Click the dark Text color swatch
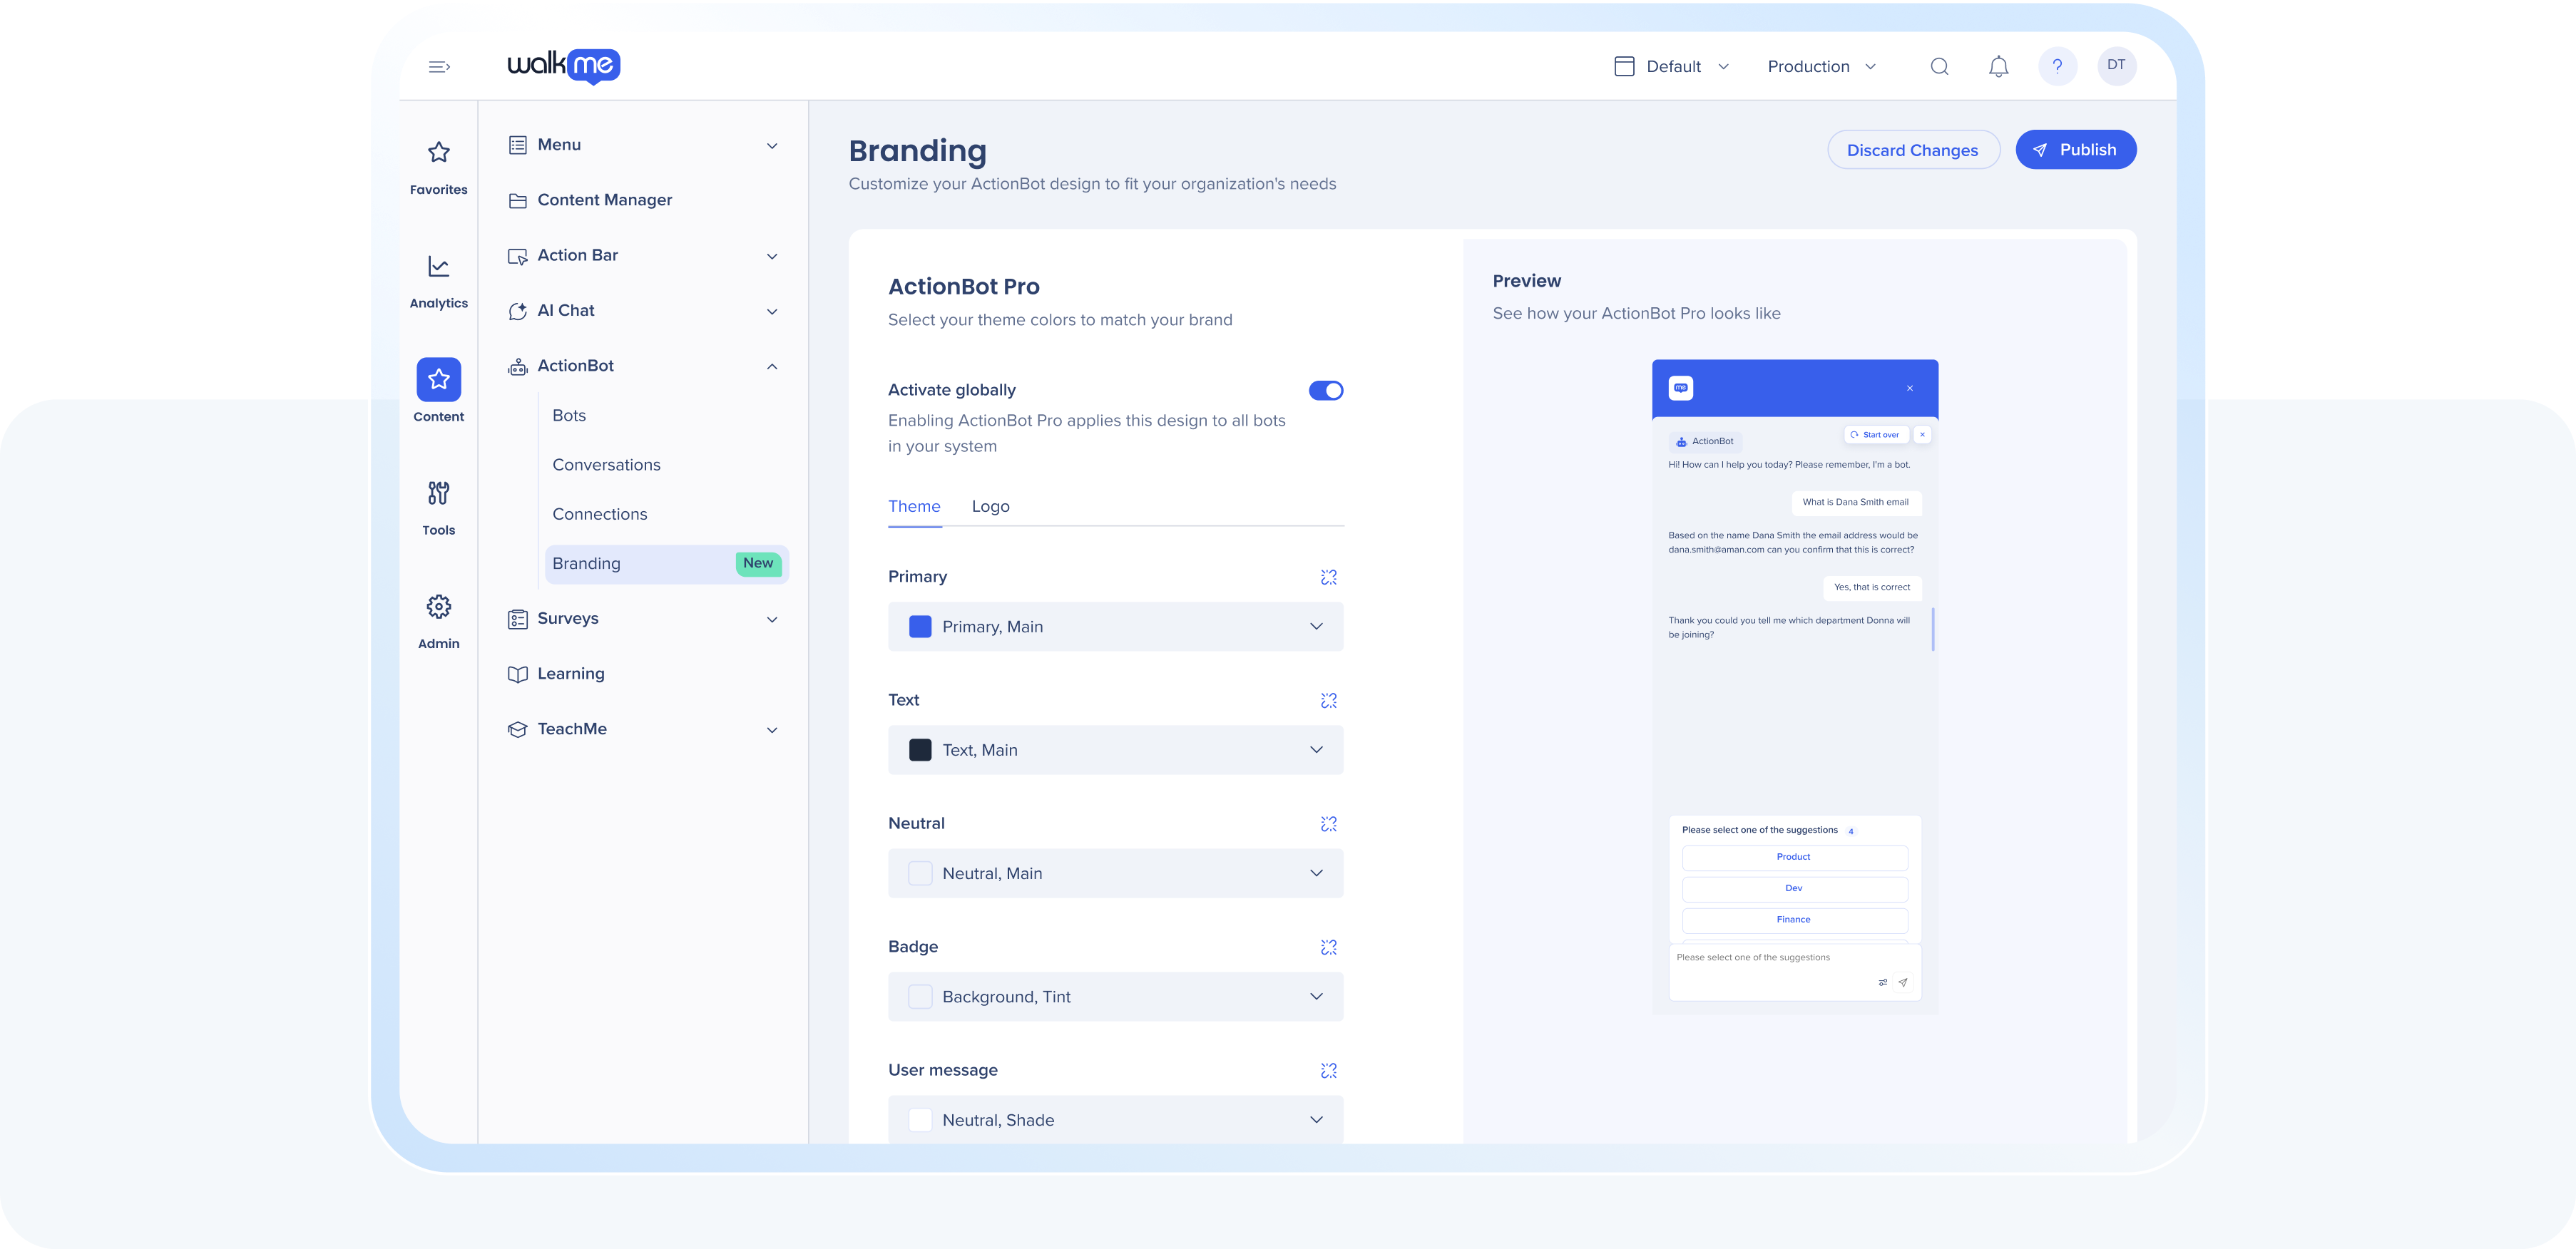Viewport: 2576px width, 1249px height. click(x=920, y=750)
